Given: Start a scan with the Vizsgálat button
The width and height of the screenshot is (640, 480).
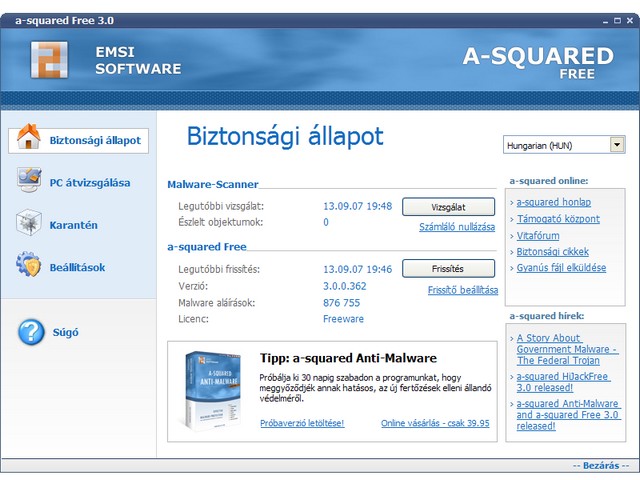Looking at the screenshot, I should (x=448, y=207).
